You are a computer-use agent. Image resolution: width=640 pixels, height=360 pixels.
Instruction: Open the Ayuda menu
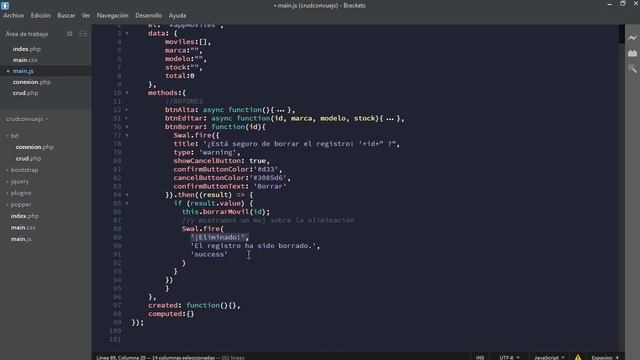coord(178,16)
